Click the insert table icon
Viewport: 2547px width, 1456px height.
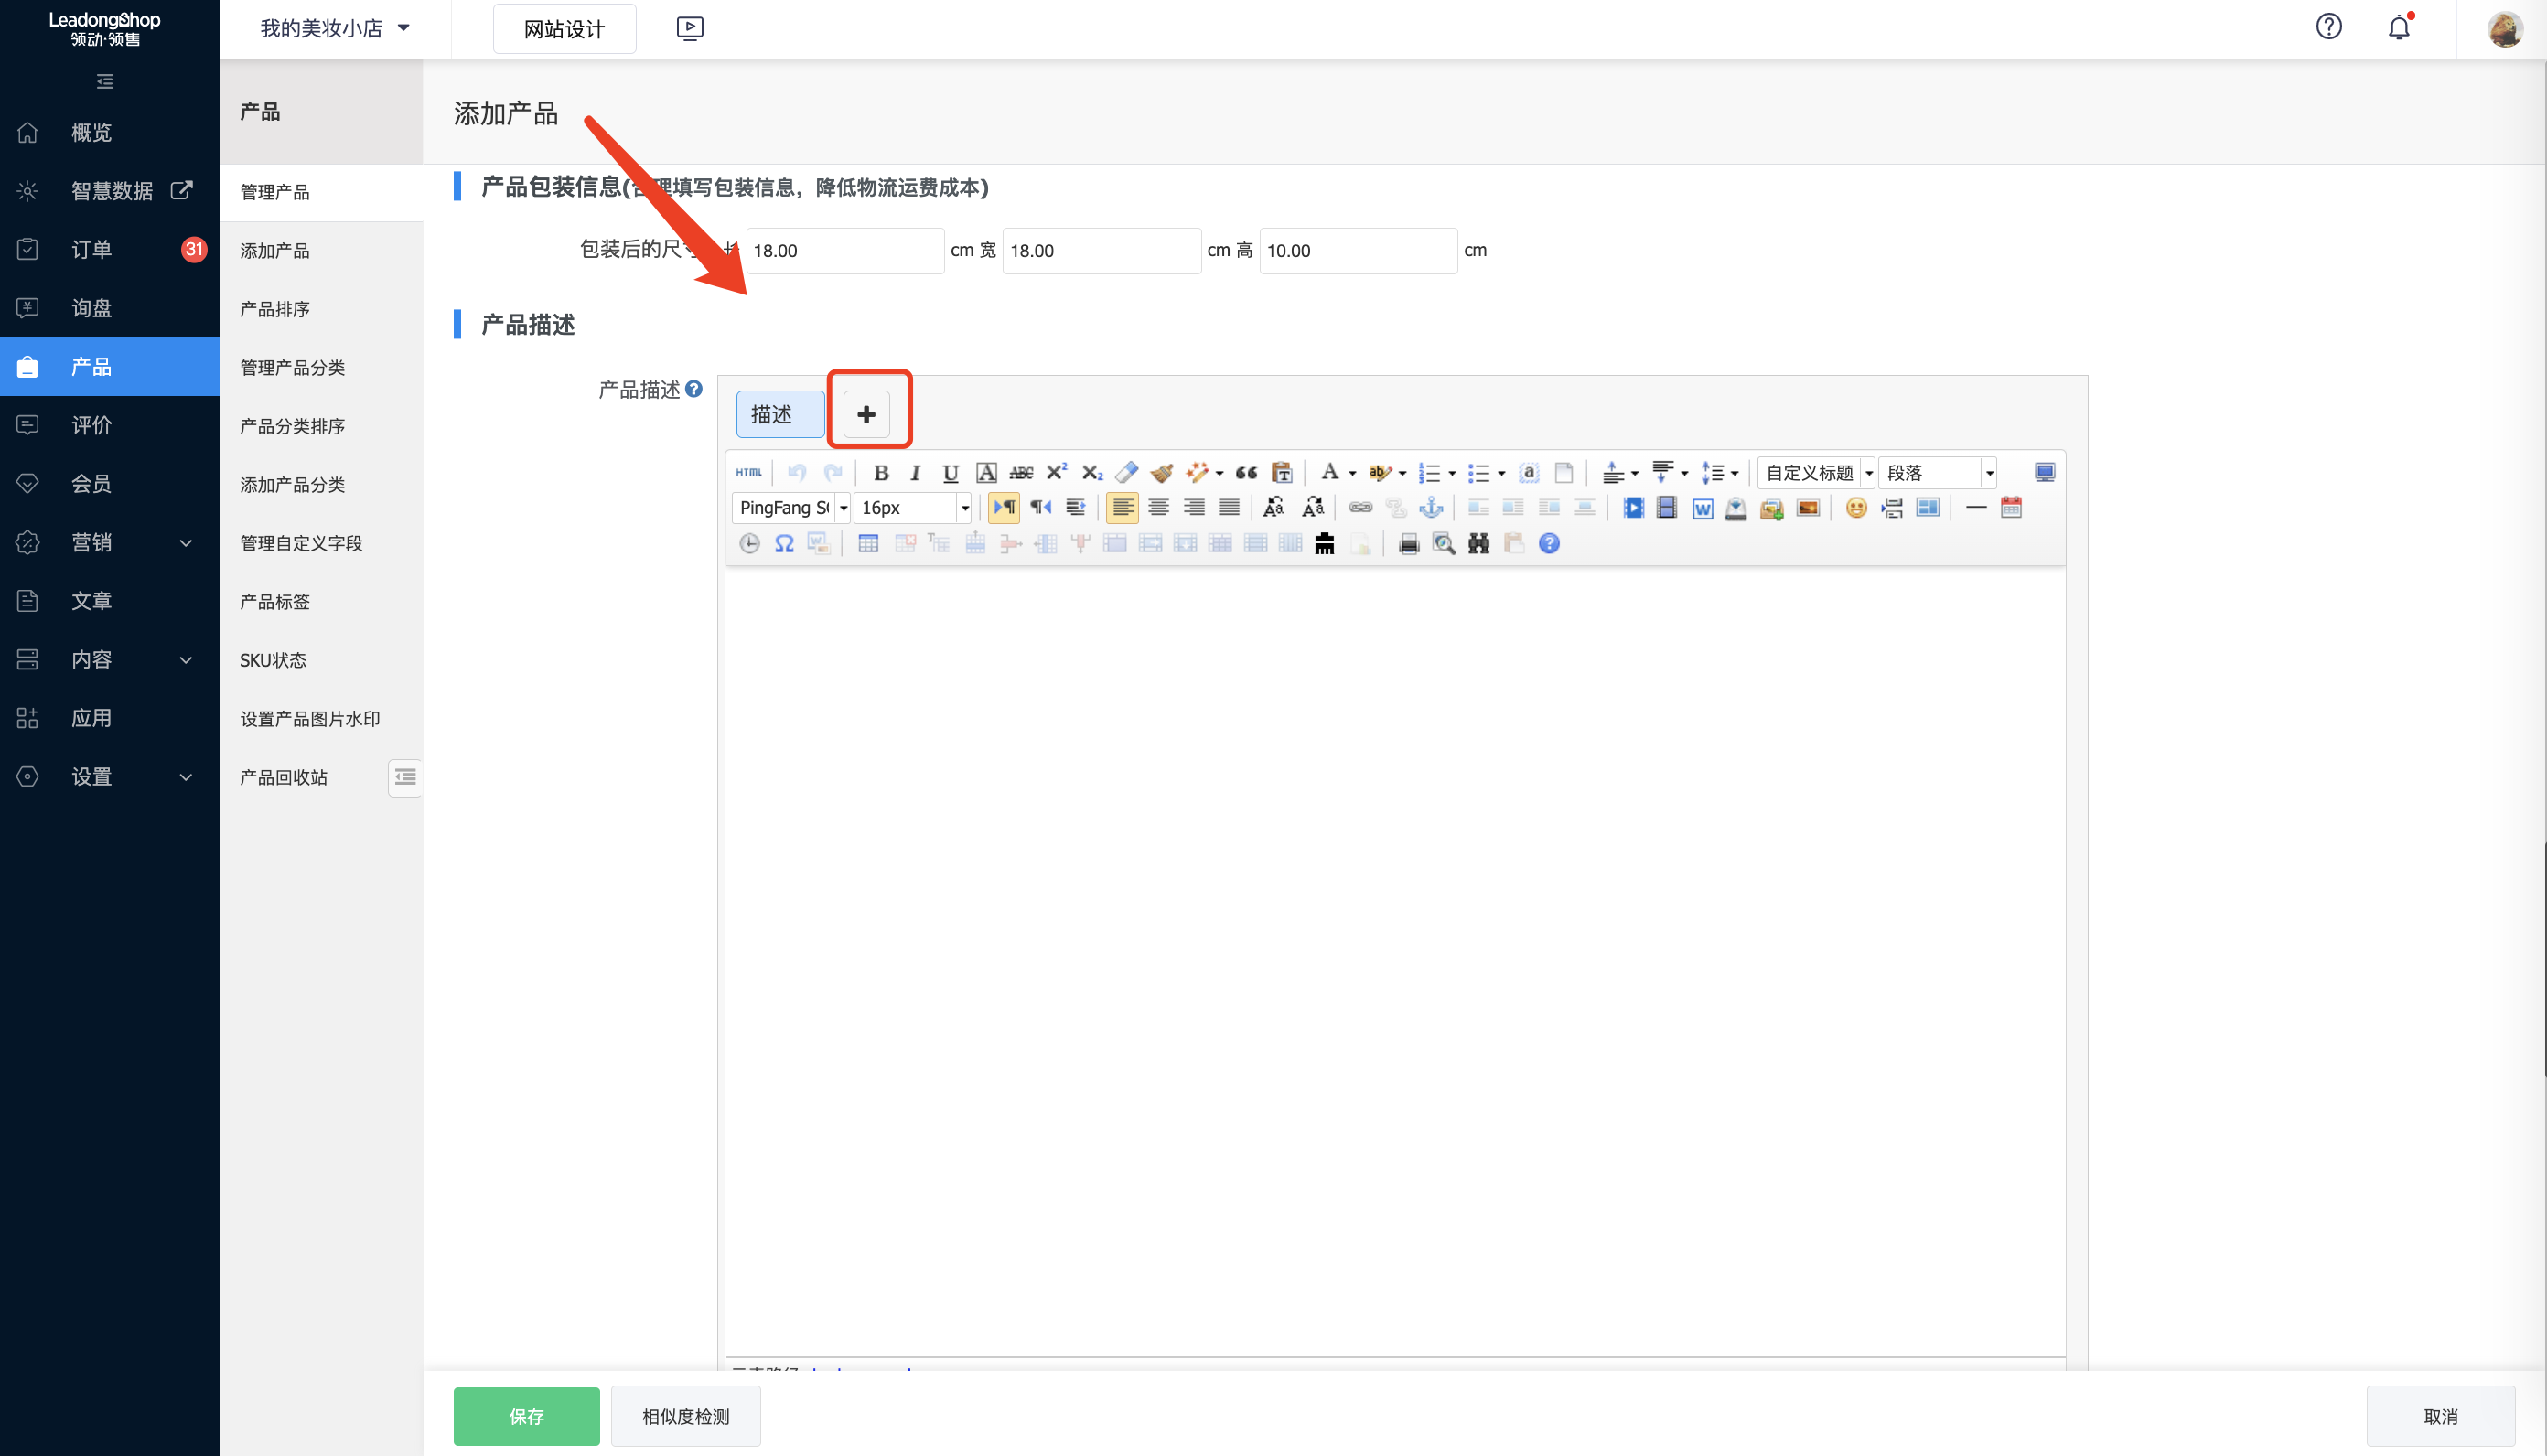point(868,543)
